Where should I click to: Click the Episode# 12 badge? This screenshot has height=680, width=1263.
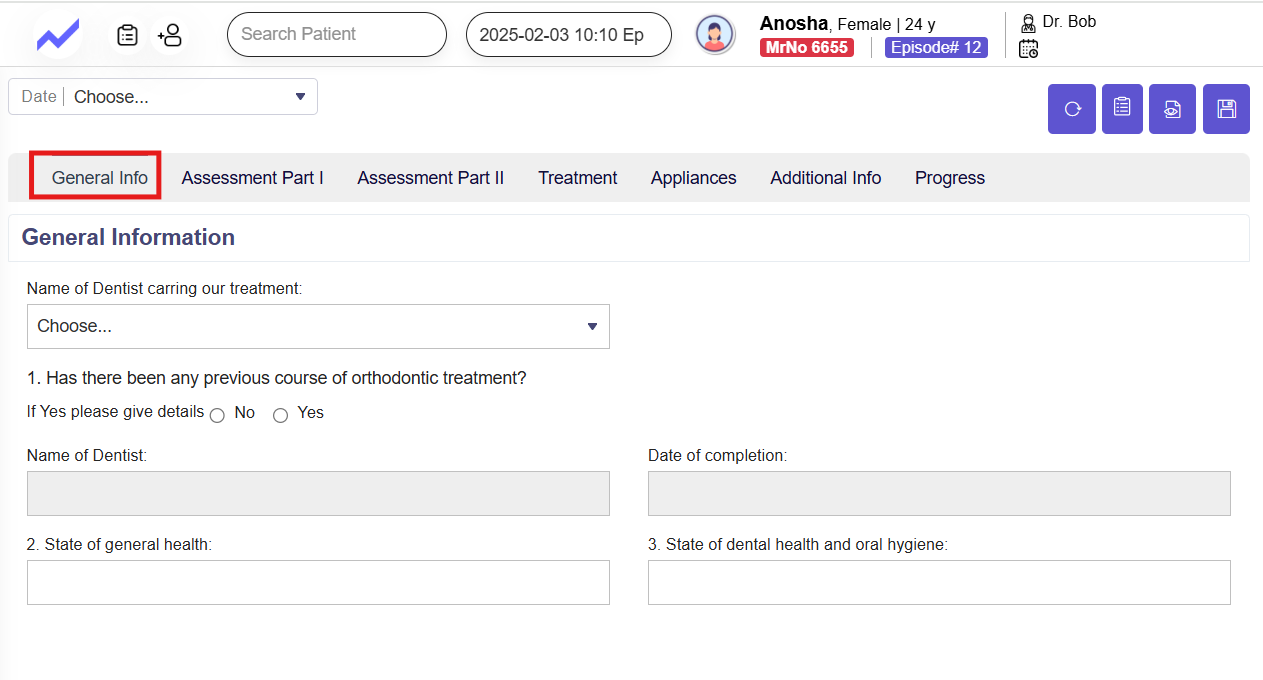click(x=936, y=48)
